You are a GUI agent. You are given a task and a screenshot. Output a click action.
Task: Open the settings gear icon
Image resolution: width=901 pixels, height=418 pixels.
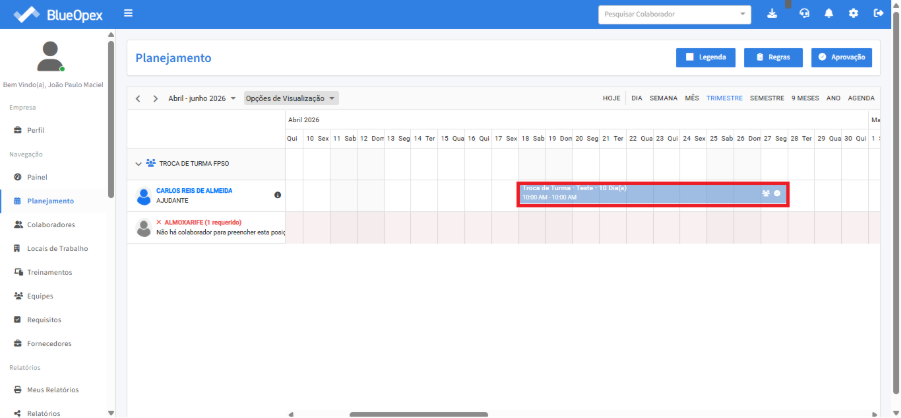click(853, 14)
